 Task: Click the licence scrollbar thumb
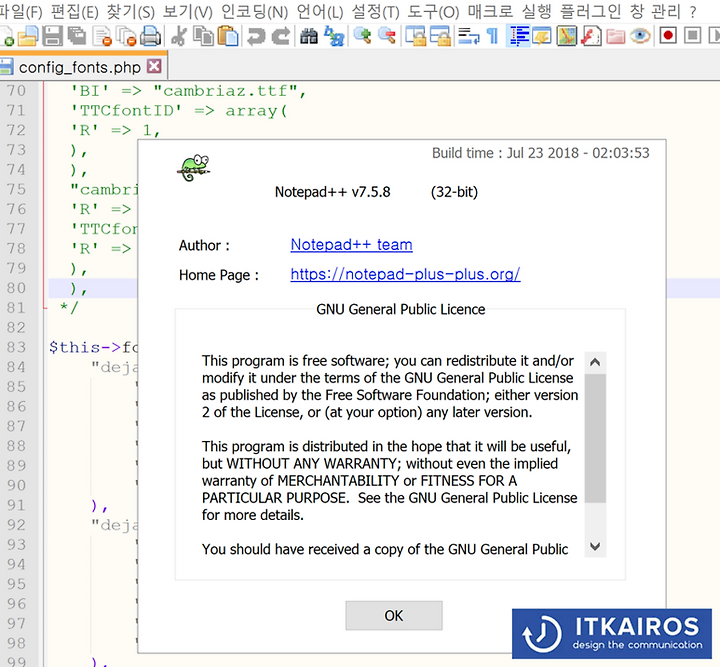click(595, 438)
